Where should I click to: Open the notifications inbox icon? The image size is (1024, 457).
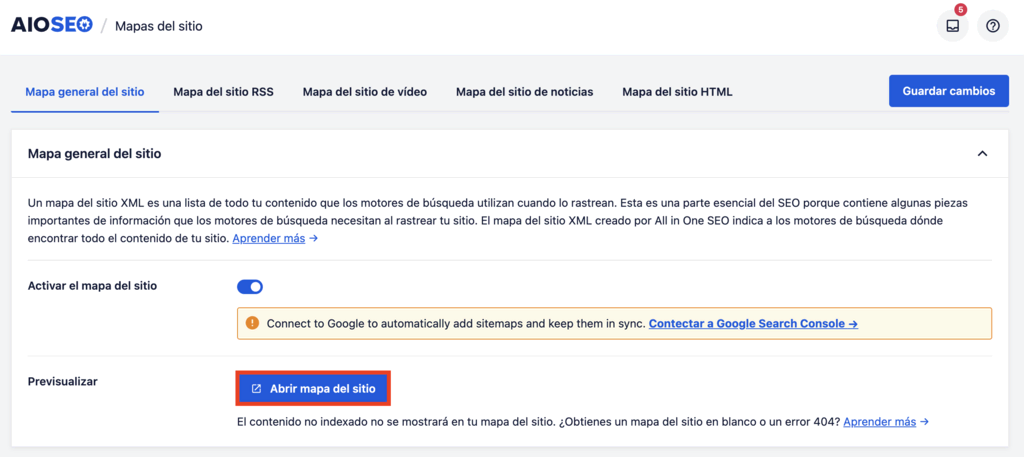(x=952, y=27)
